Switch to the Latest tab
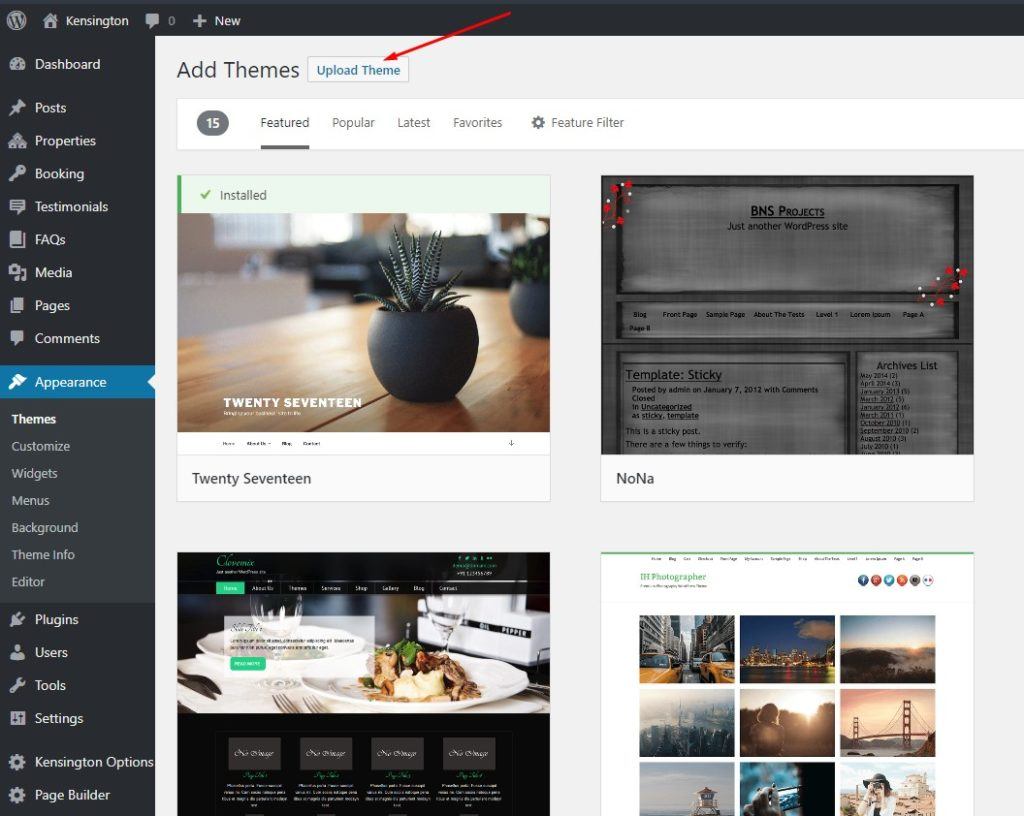The image size is (1024, 816). 413,123
